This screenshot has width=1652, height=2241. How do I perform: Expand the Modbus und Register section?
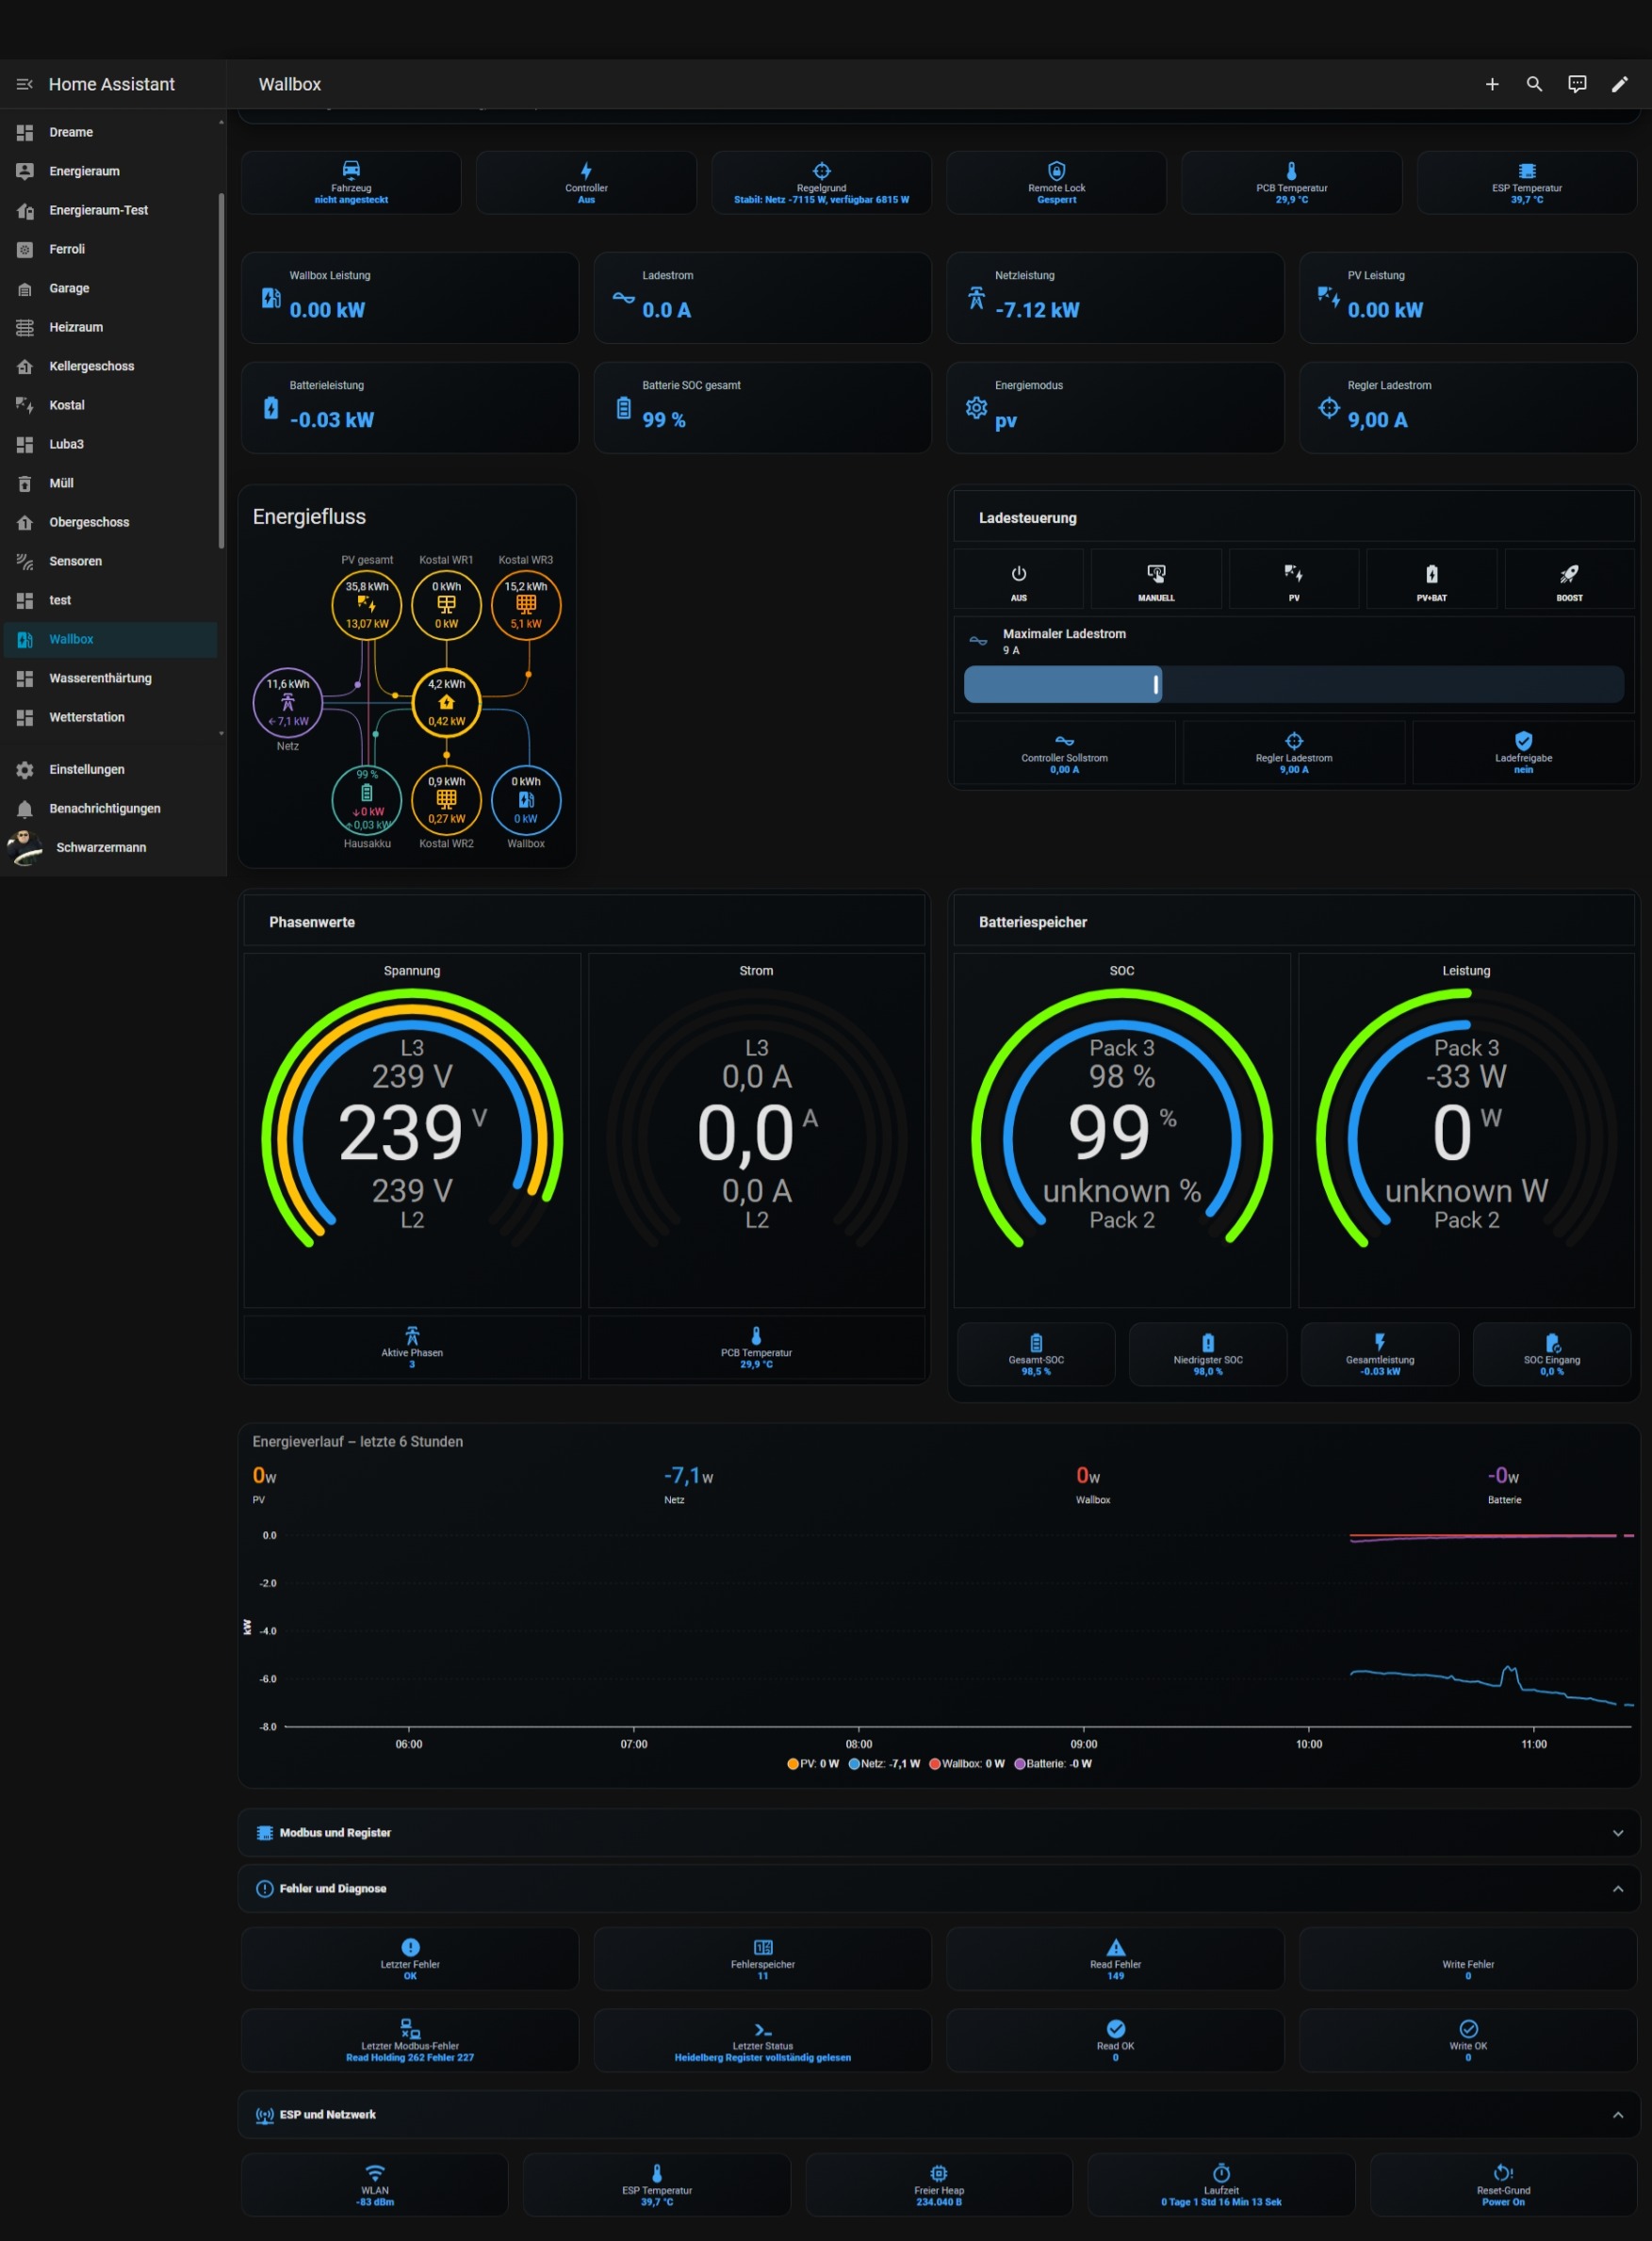coord(938,1832)
